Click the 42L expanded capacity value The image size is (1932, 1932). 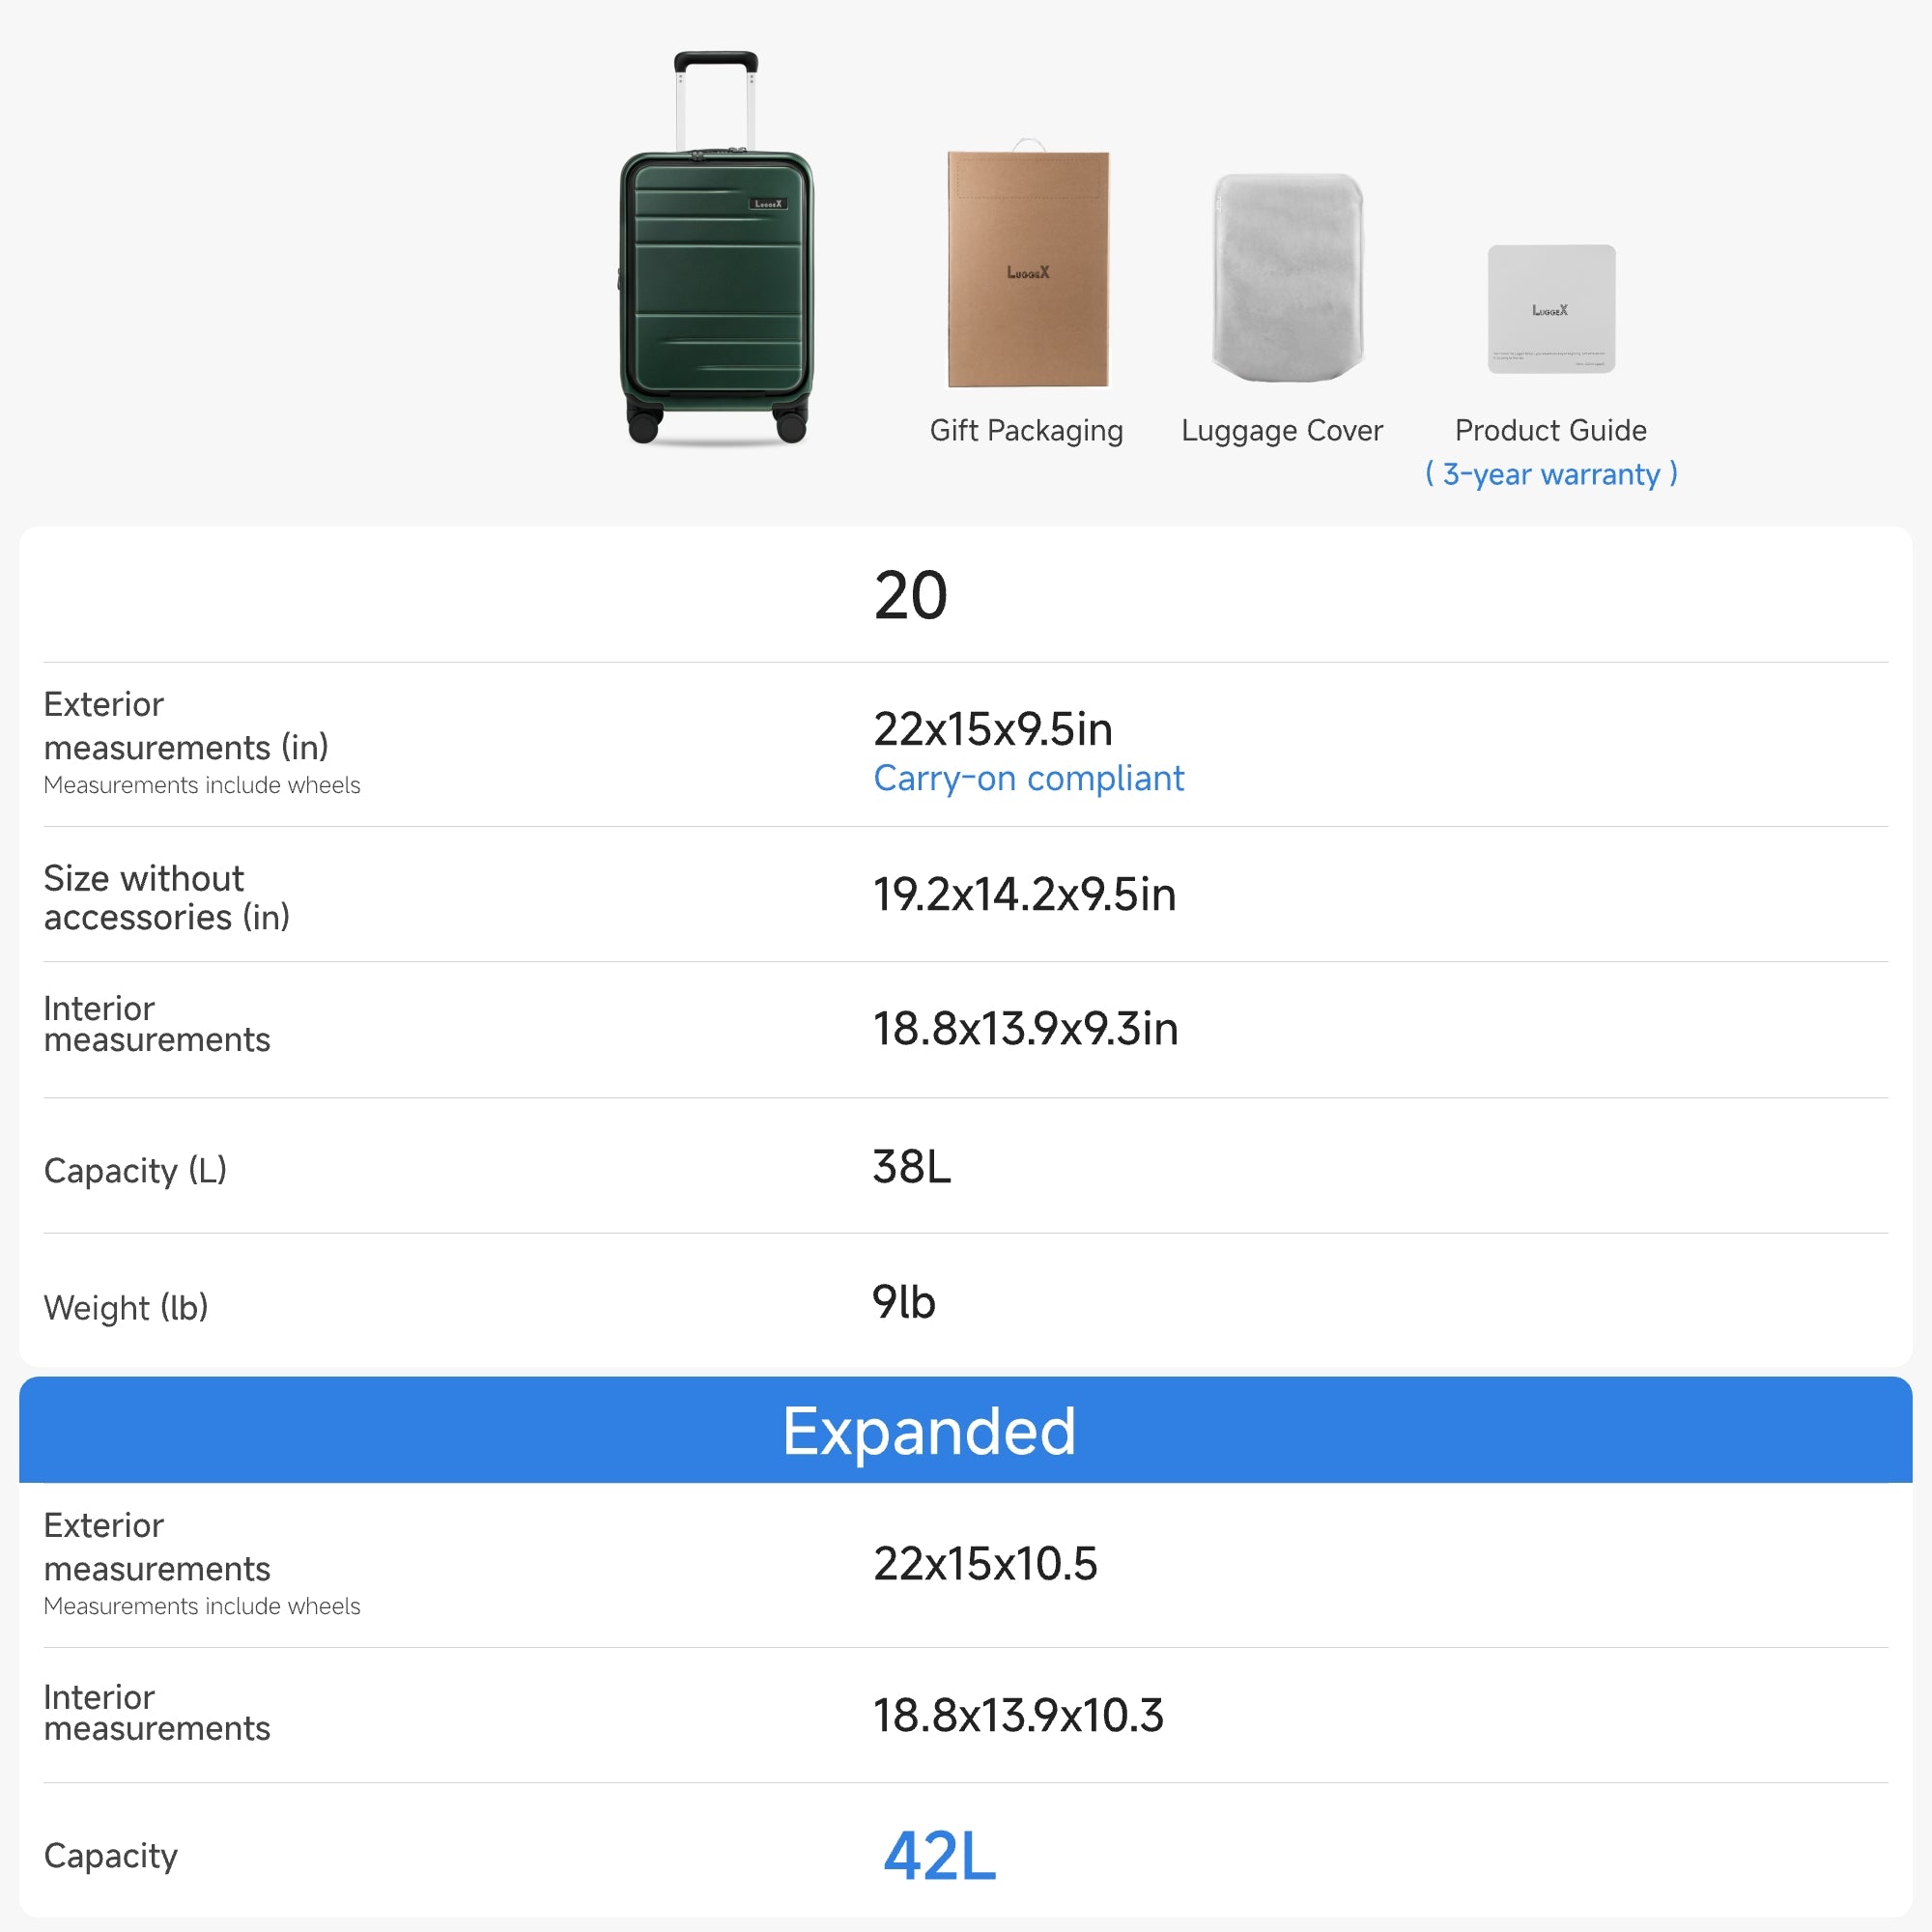(938, 1857)
